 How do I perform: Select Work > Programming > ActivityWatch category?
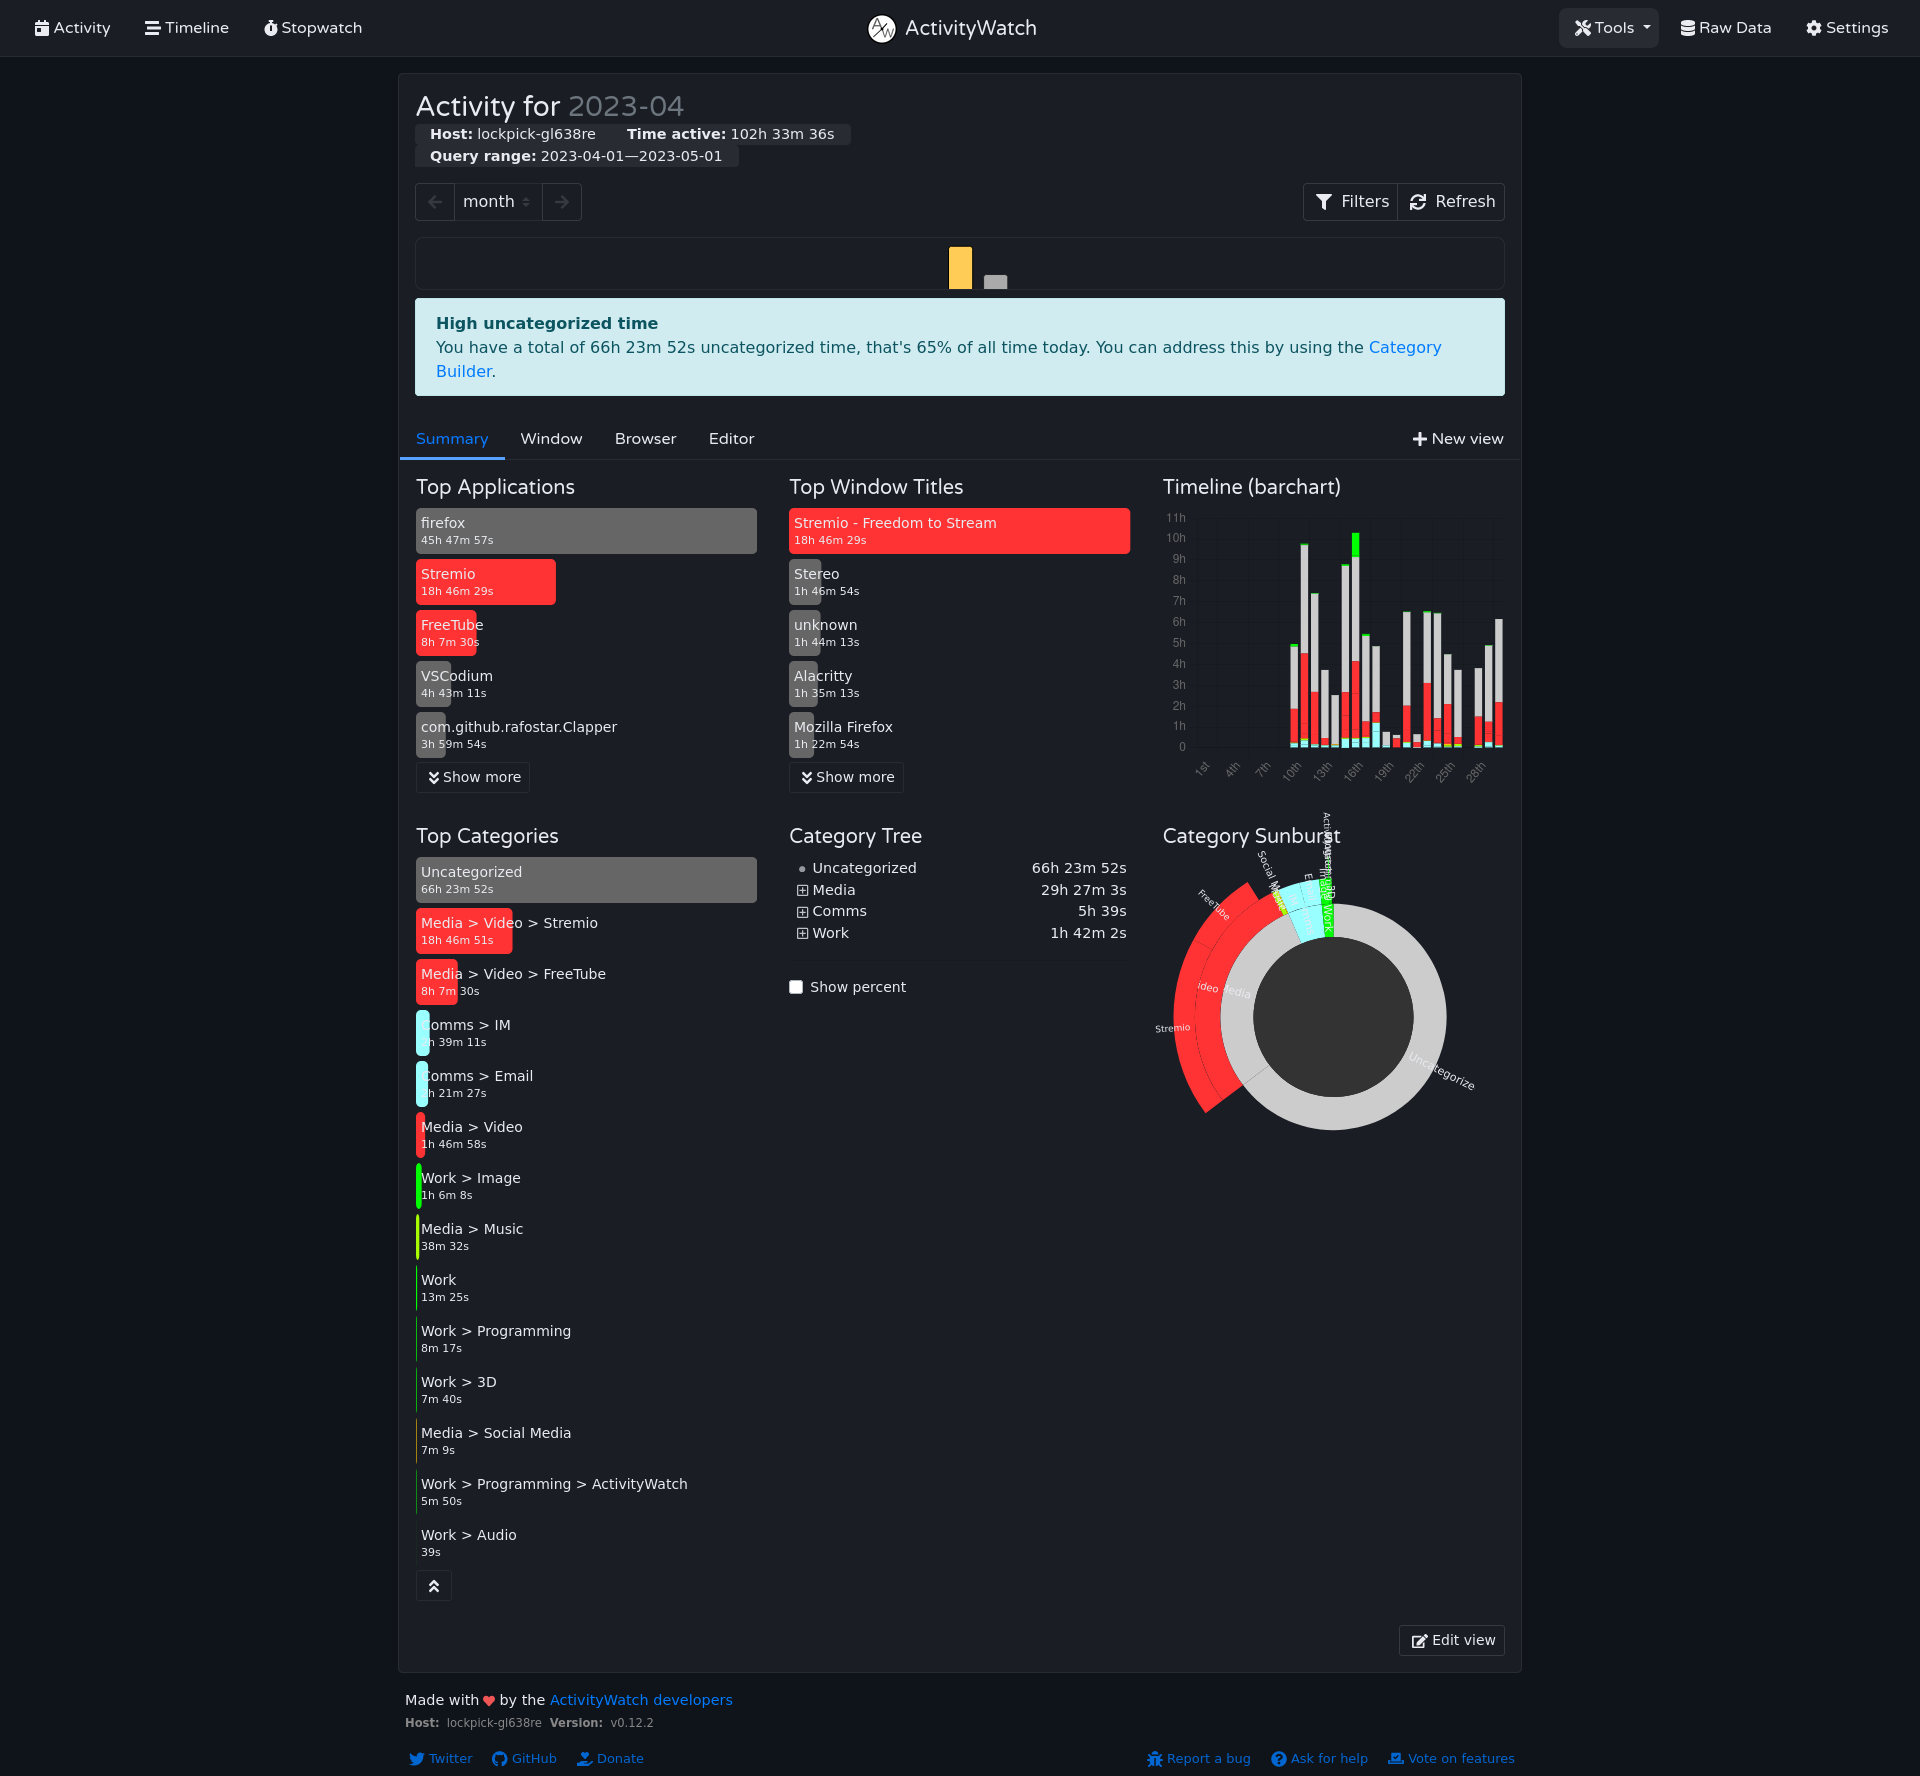[554, 1492]
